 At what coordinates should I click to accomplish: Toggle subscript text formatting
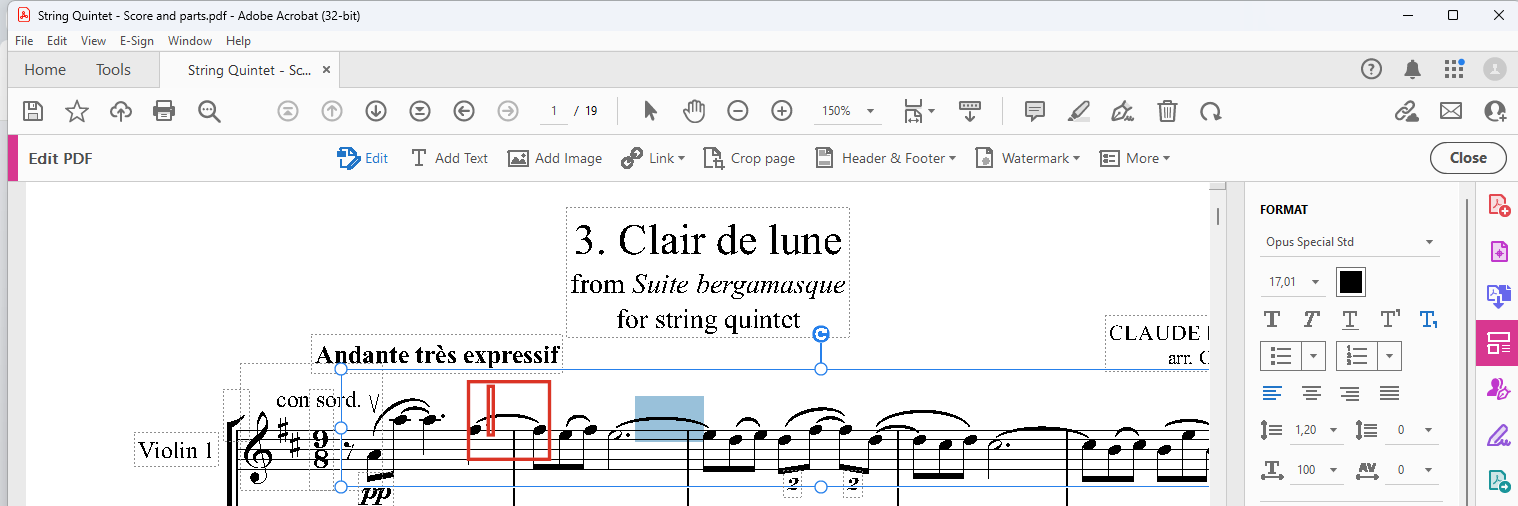[1429, 320]
